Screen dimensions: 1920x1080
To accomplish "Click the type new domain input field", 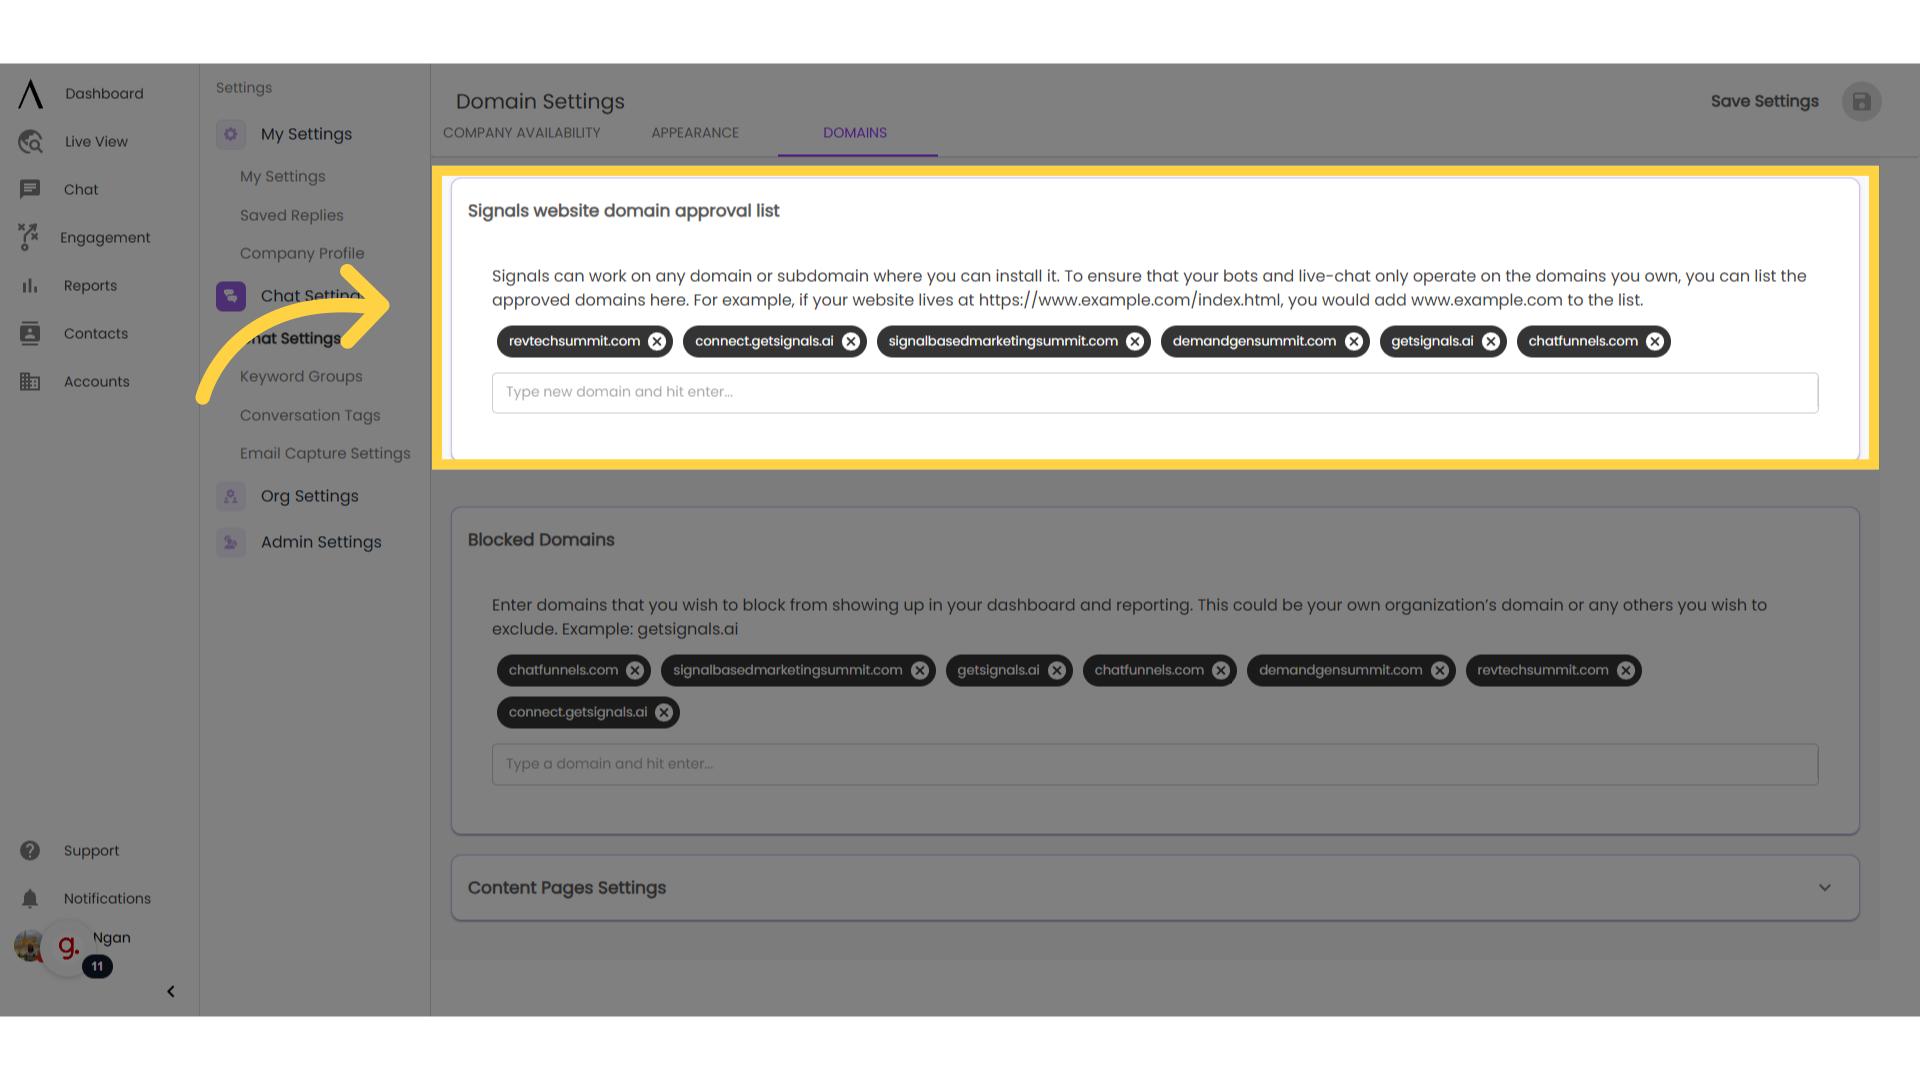I will (x=1154, y=392).
